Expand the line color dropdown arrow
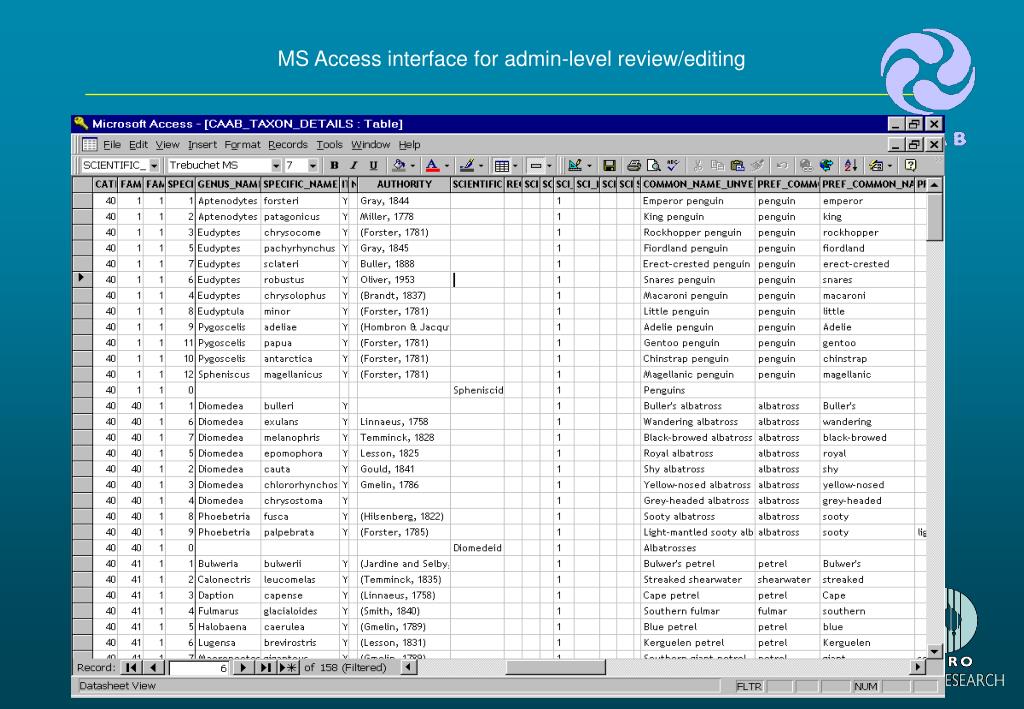The width and height of the screenshot is (1024, 709). (x=481, y=165)
